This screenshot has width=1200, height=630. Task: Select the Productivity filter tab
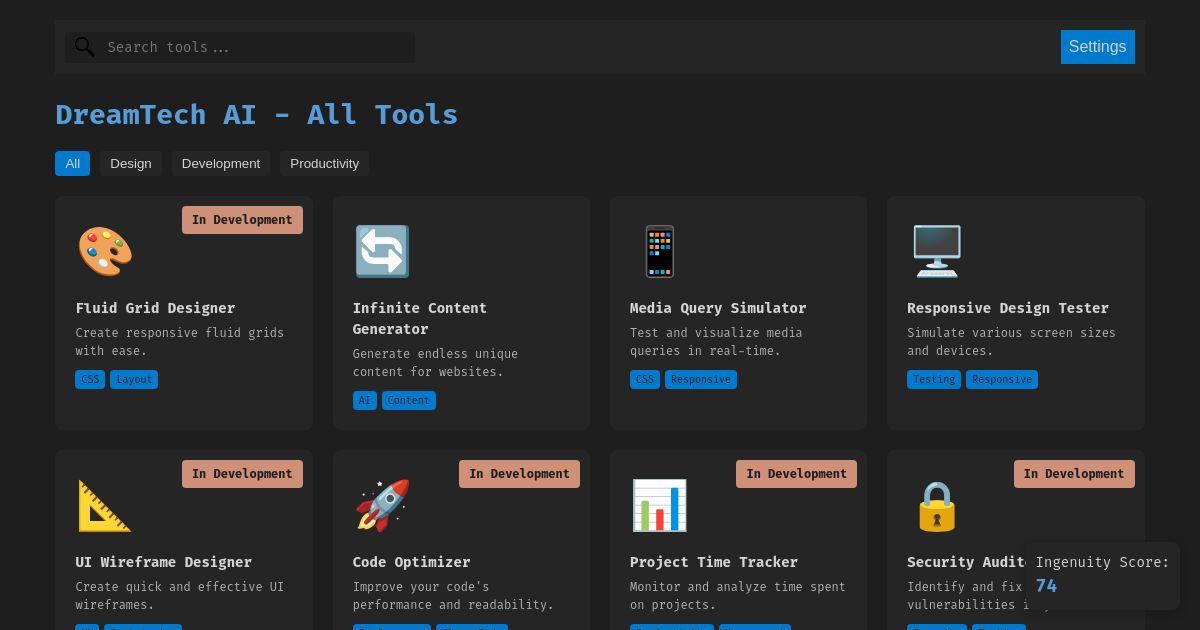(324, 163)
